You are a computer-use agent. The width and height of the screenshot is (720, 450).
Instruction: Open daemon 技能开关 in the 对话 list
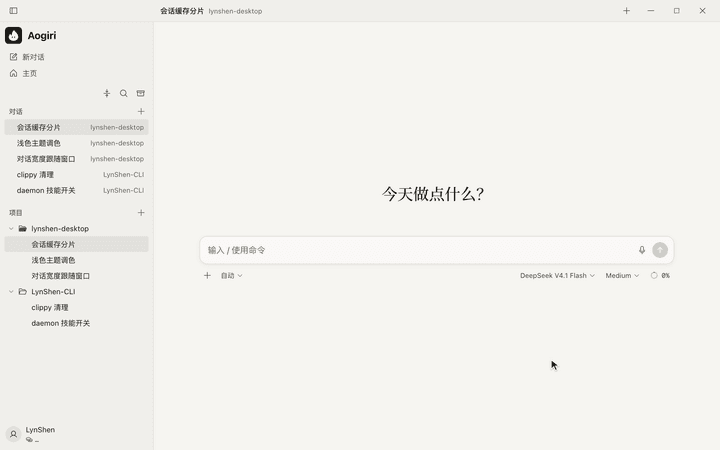77,190
